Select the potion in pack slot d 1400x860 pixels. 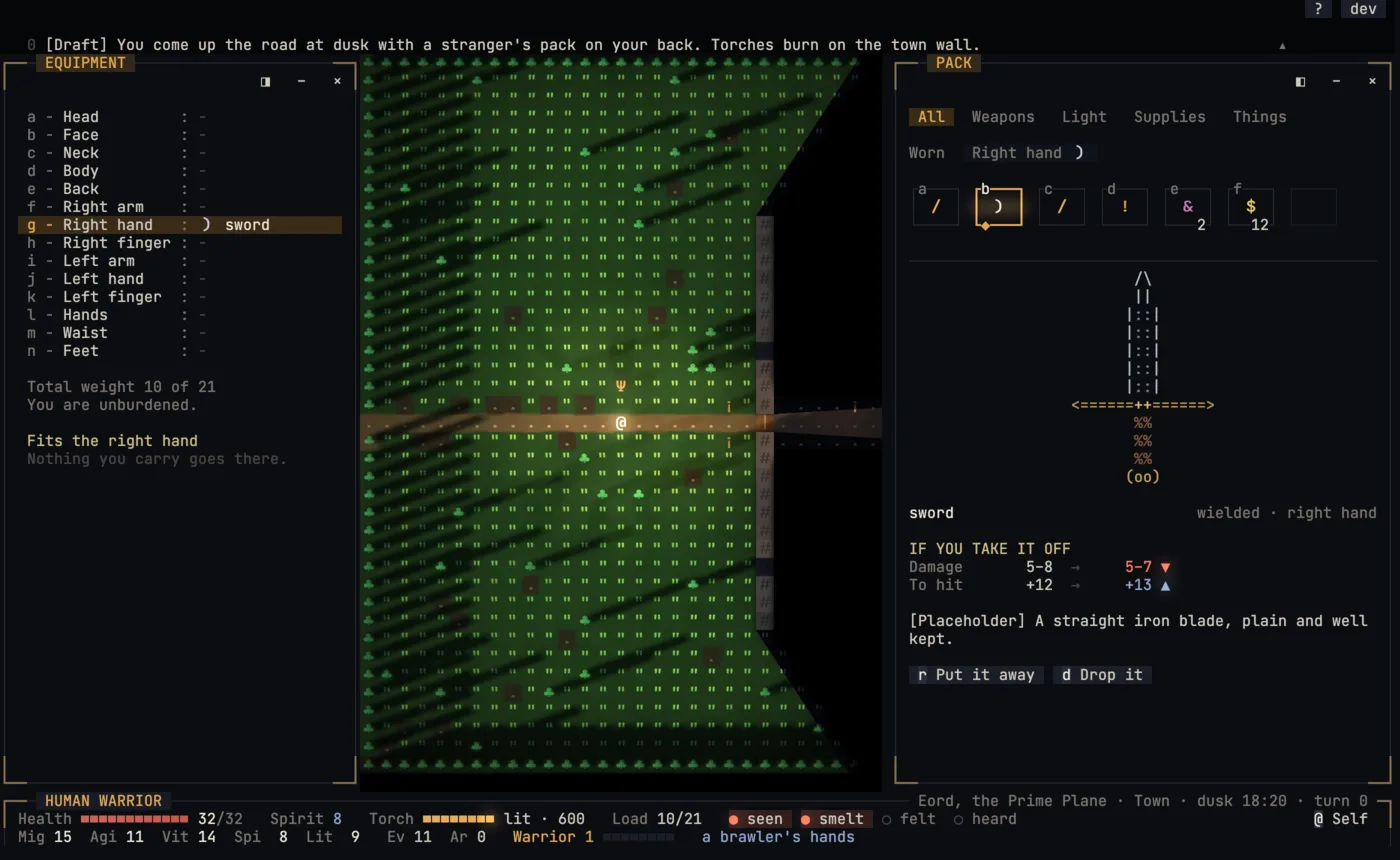[x=1125, y=207]
